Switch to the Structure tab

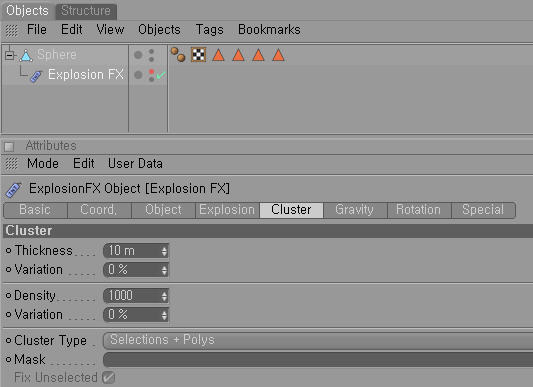pyautogui.click(x=86, y=11)
